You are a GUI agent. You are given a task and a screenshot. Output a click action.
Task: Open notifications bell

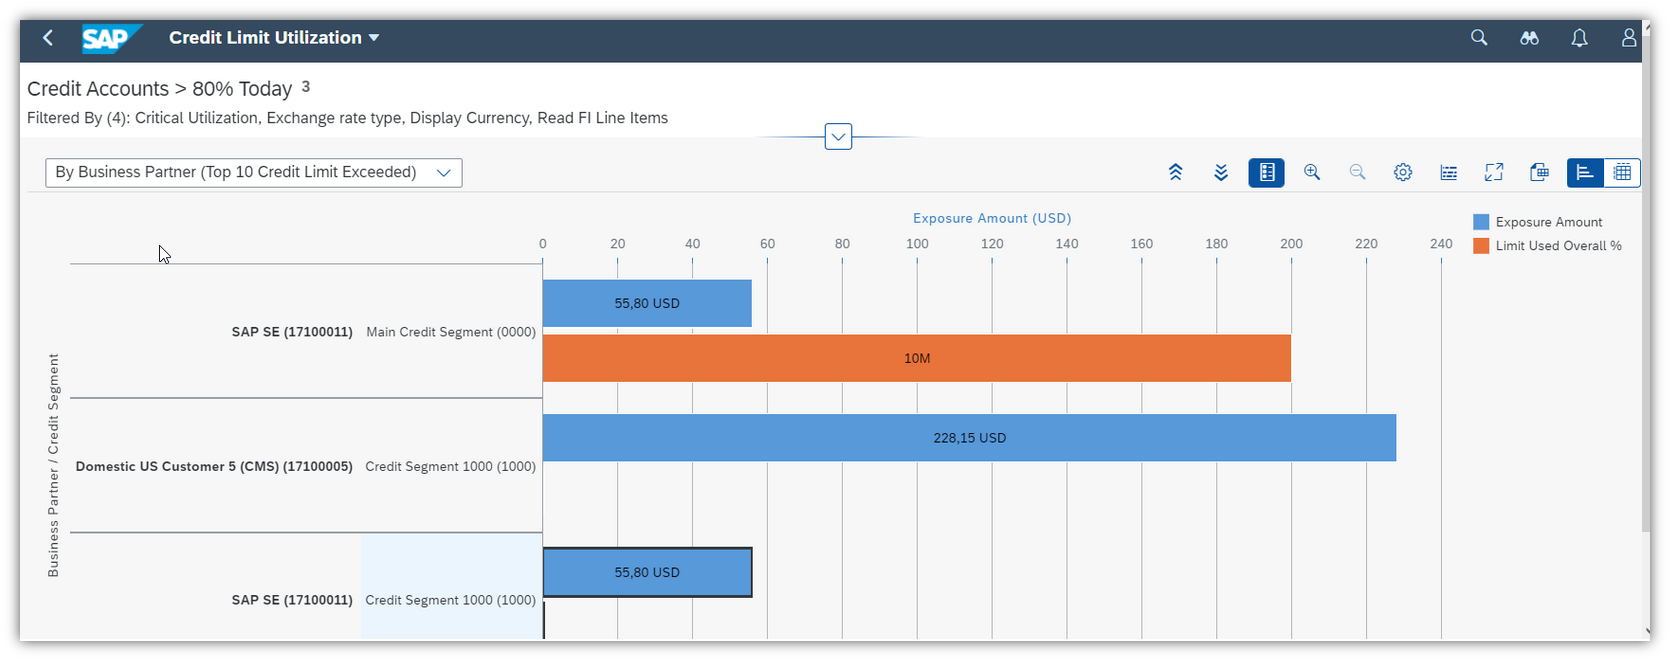click(1579, 38)
